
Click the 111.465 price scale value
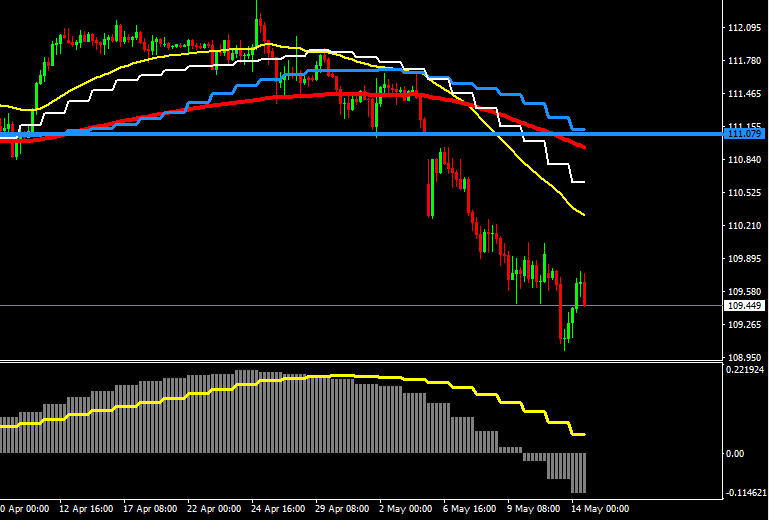(744, 93)
